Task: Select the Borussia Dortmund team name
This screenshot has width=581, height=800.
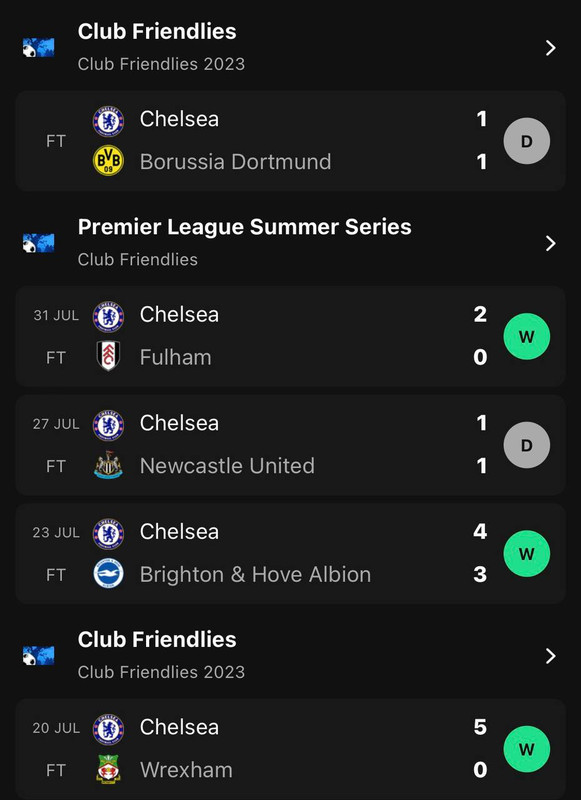Action: pos(235,162)
